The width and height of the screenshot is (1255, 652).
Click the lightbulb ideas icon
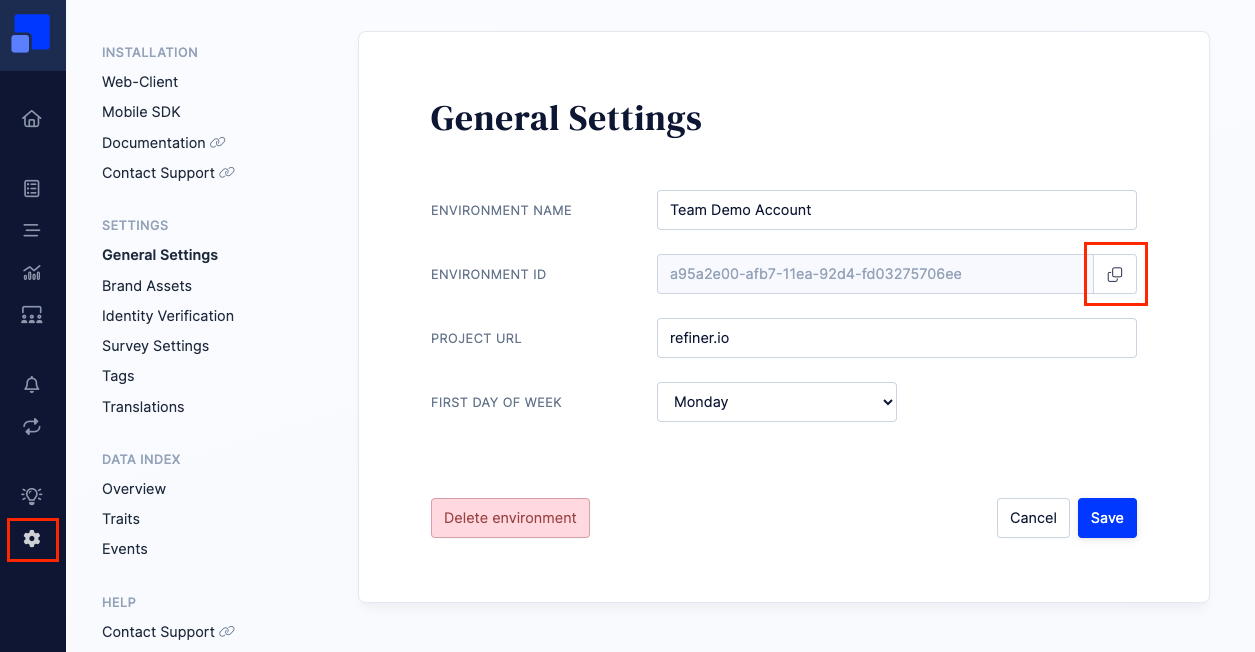(32, 495)
